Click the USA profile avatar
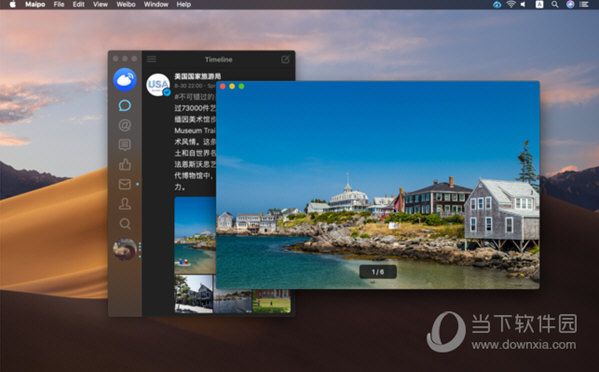This screenshot has height=372, width=599. click(x=158, y=84)
